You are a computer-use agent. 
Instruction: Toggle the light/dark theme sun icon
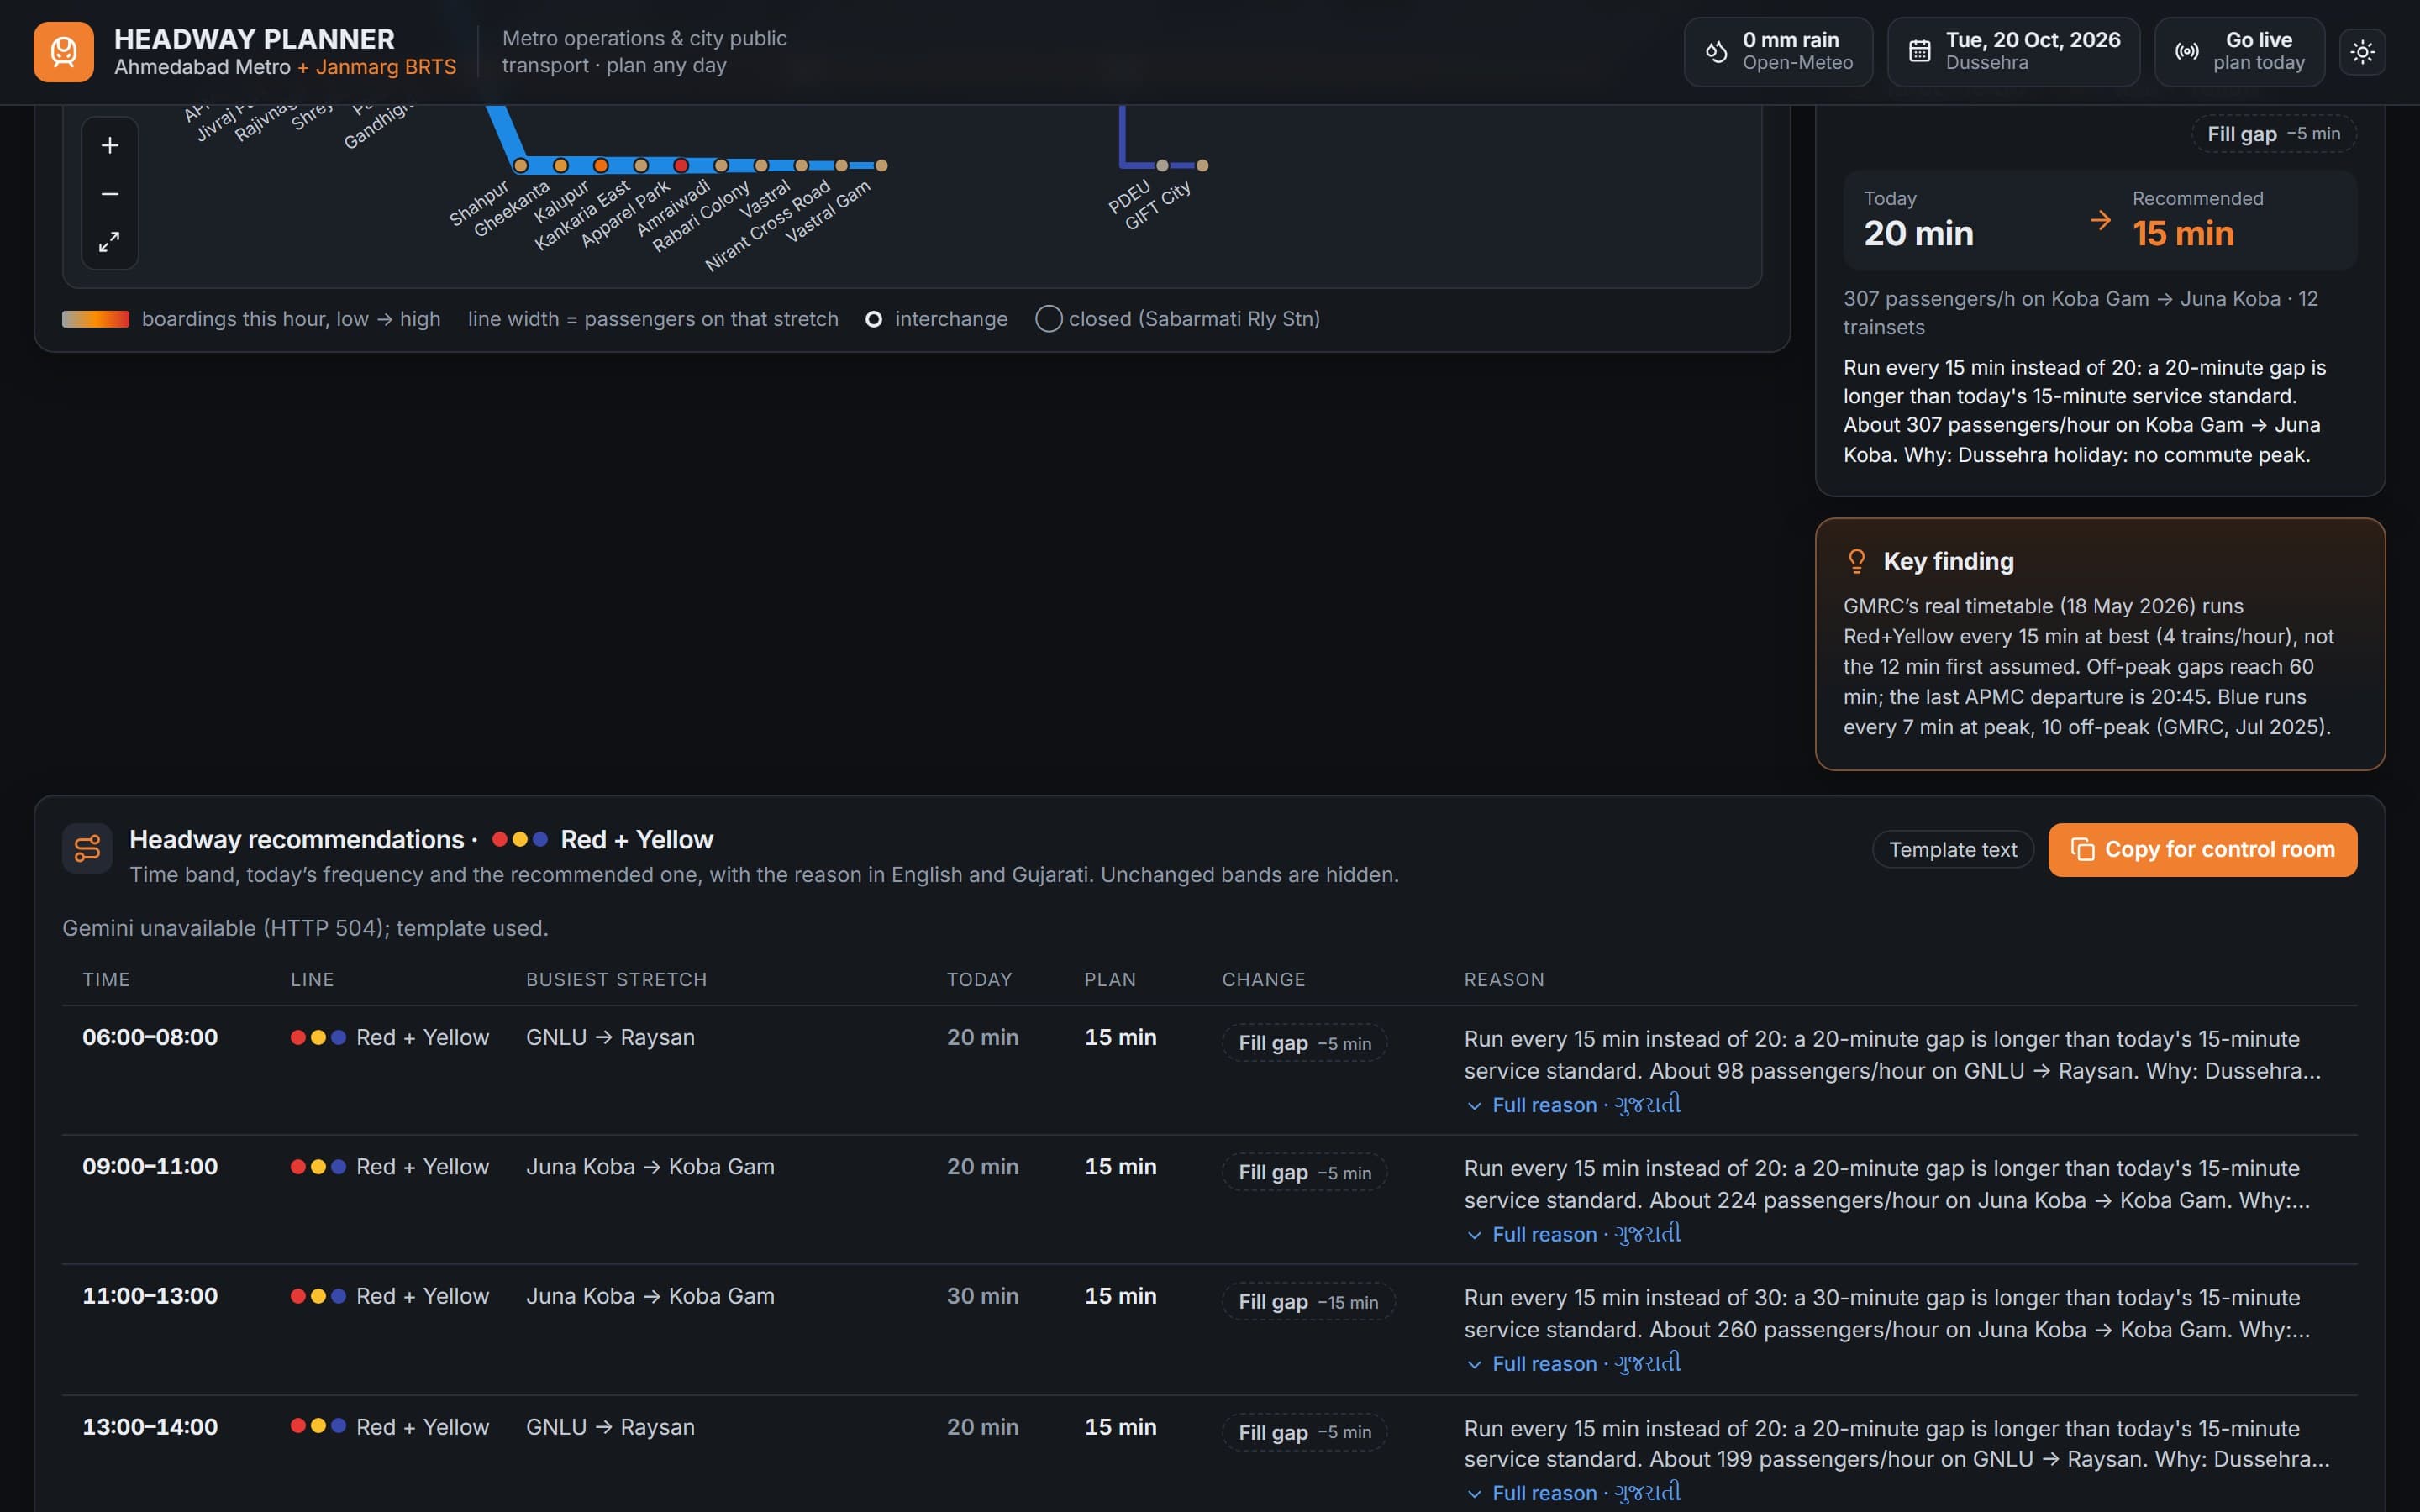pos(2362,52)
